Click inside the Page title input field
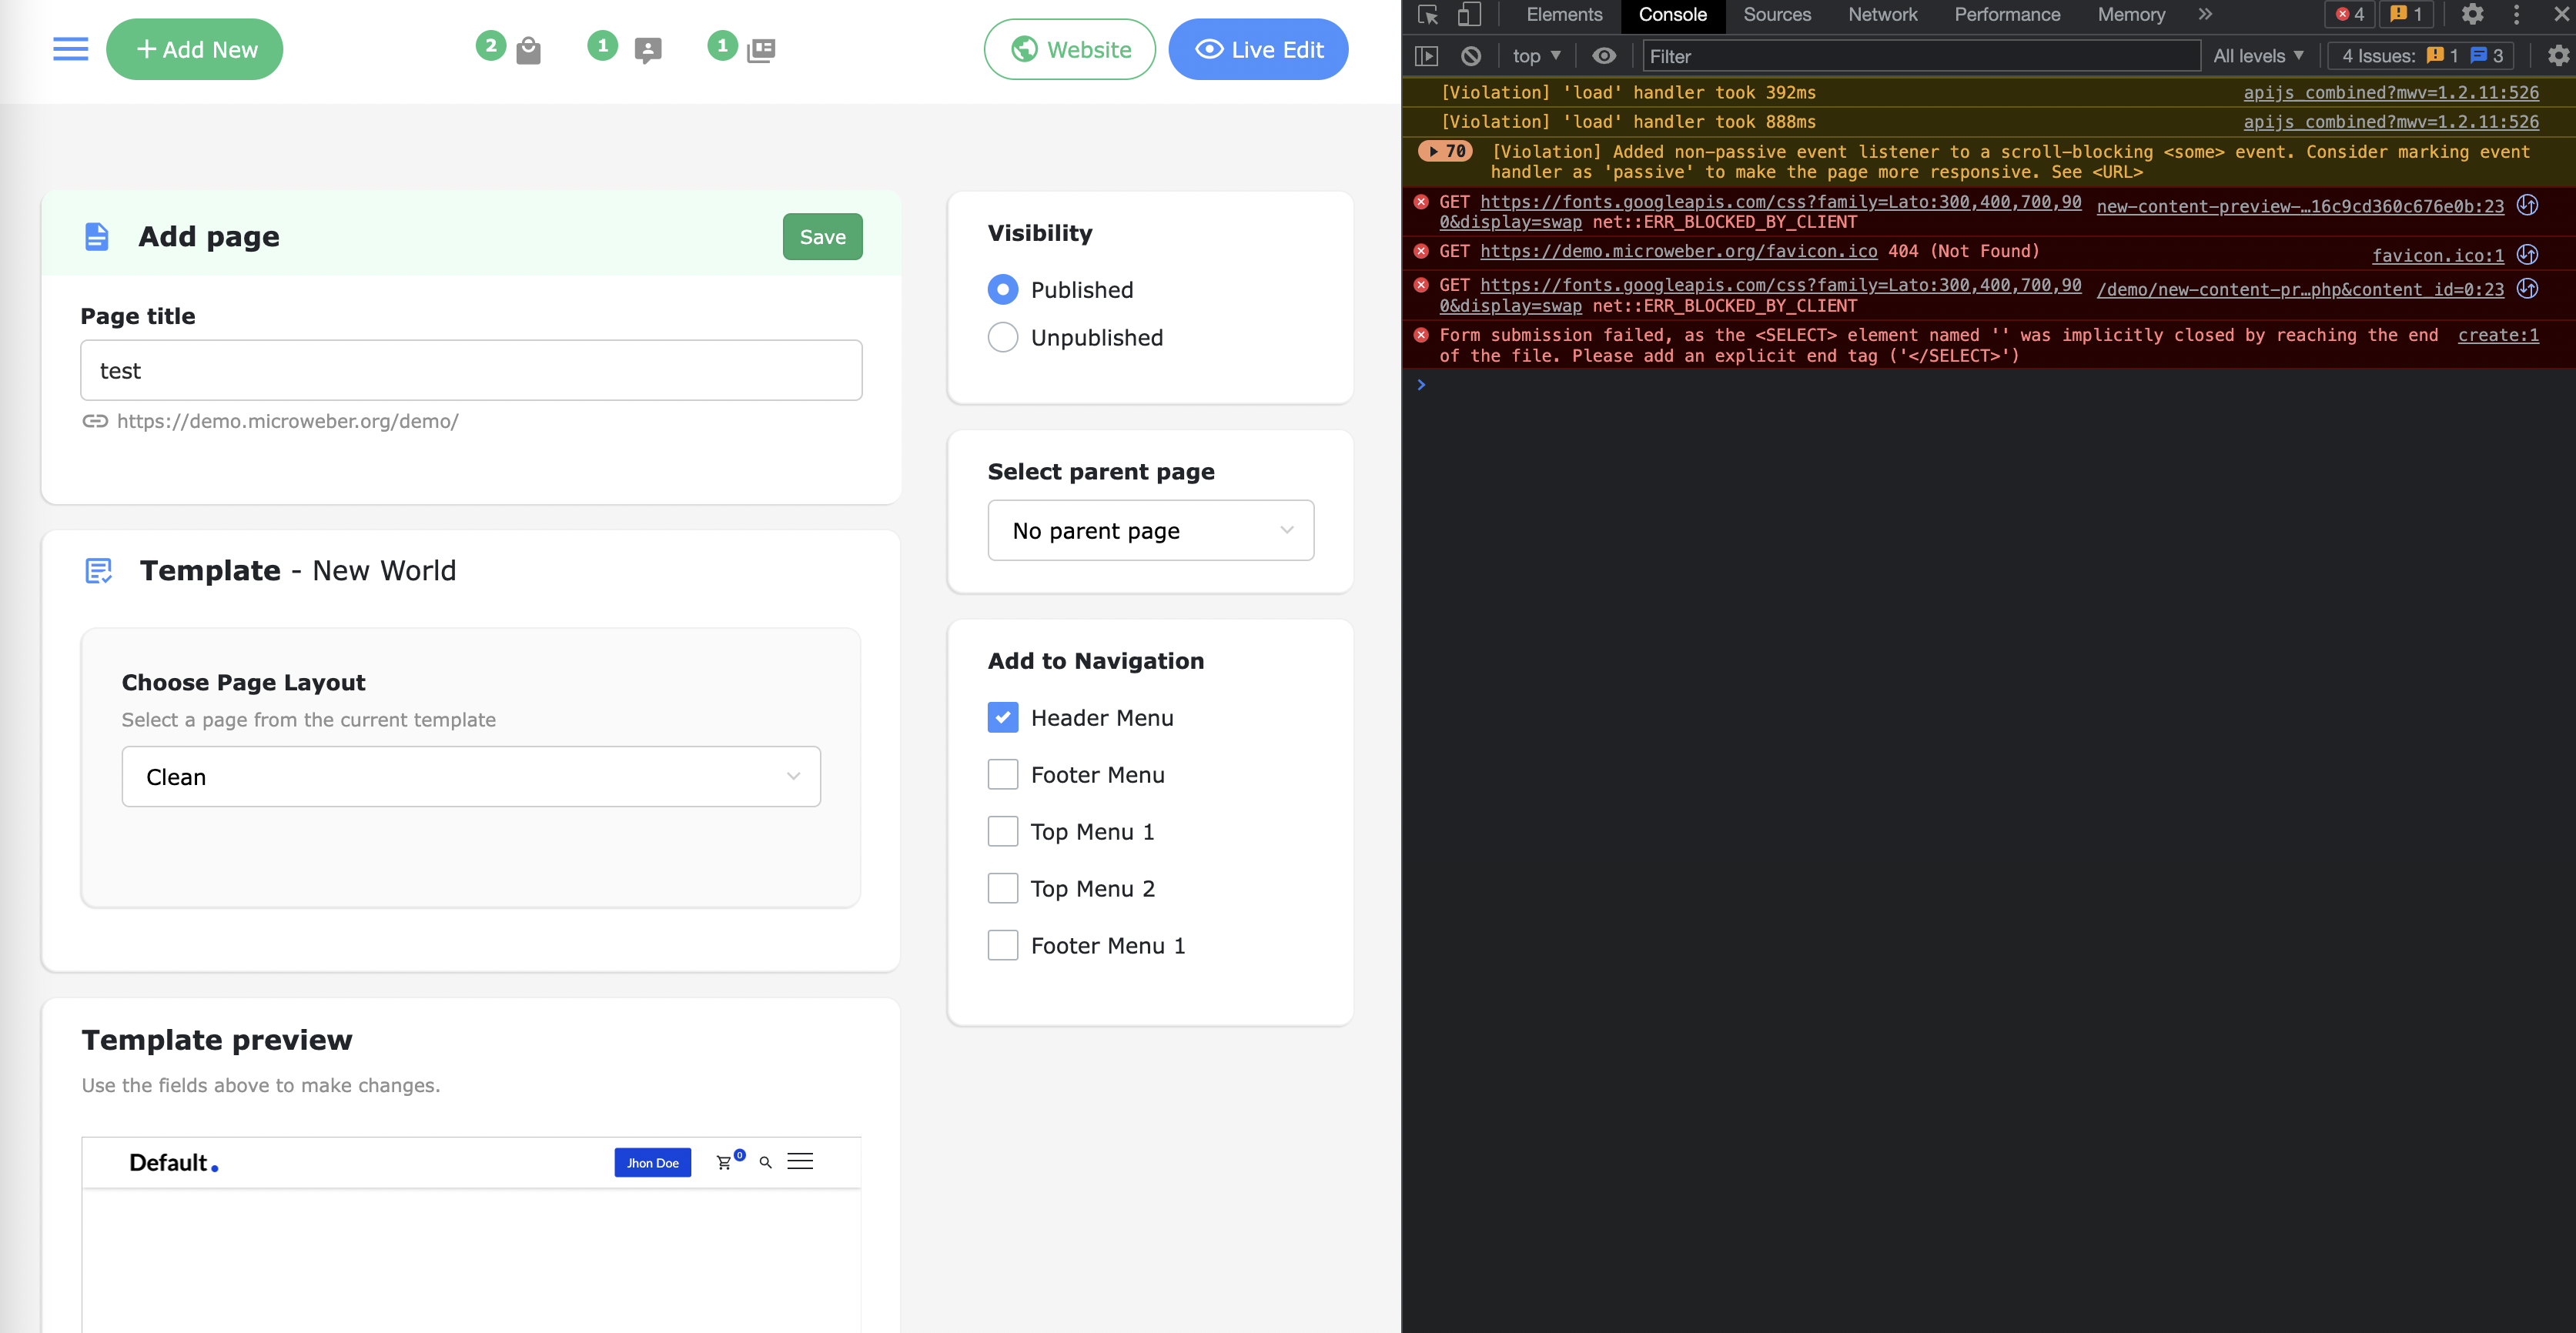This screenshot has height=1333, width=2576. pyautogui.click(x=470, y=370)
